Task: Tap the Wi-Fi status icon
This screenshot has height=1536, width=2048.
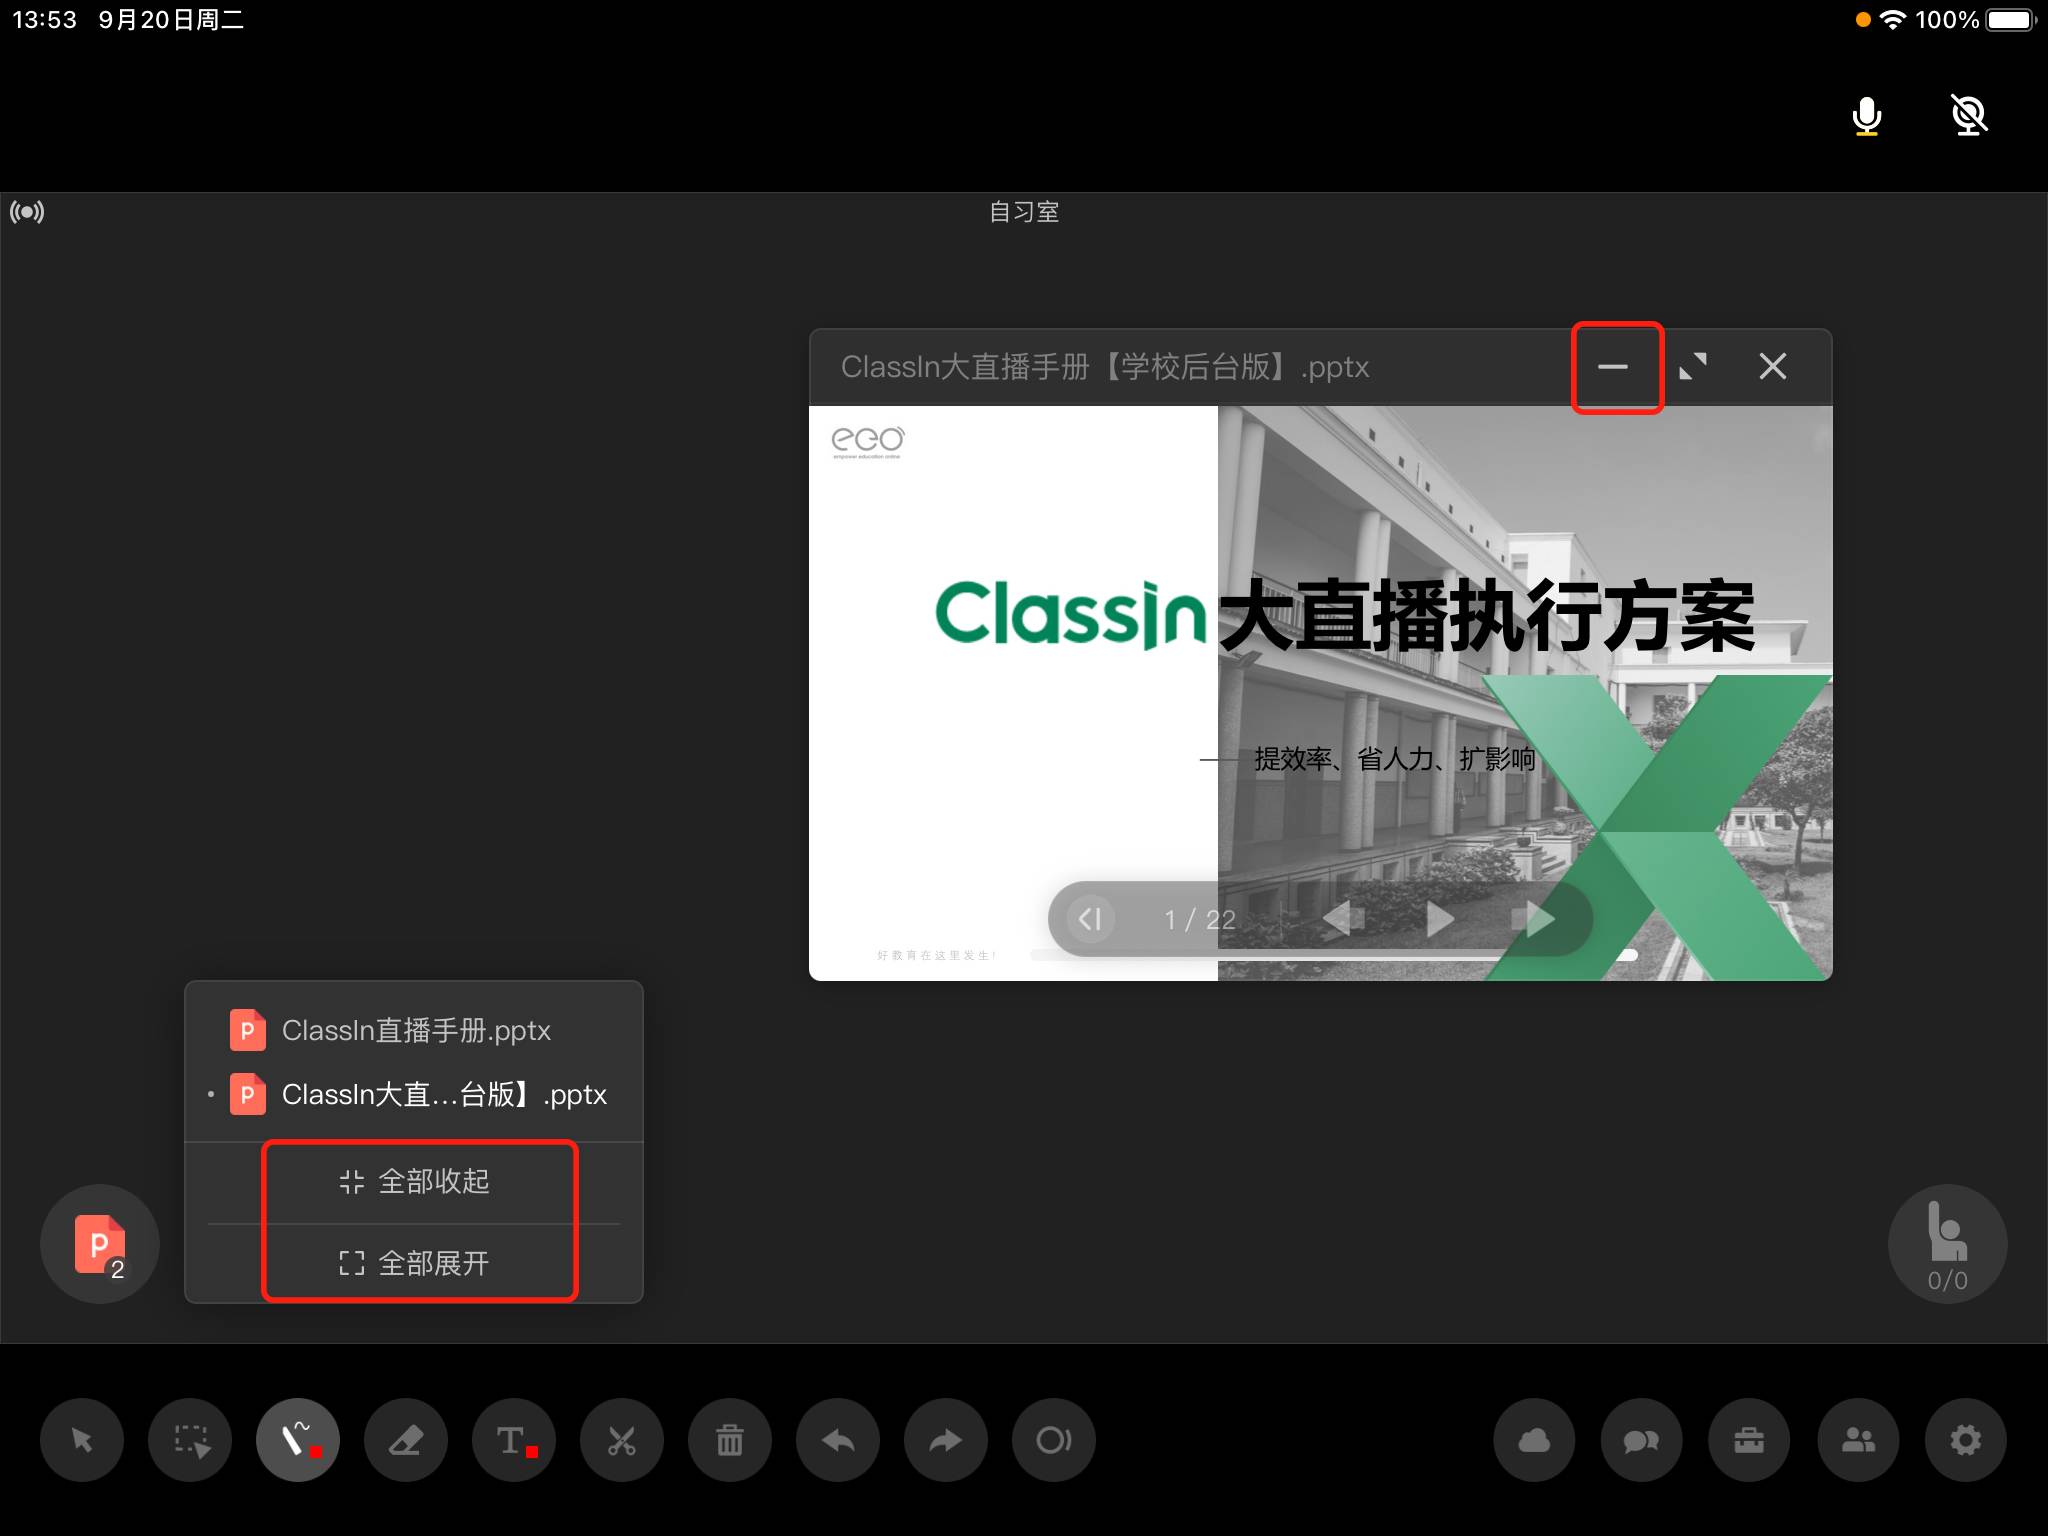Action: pyautogui.click(x=1893, y=20)
